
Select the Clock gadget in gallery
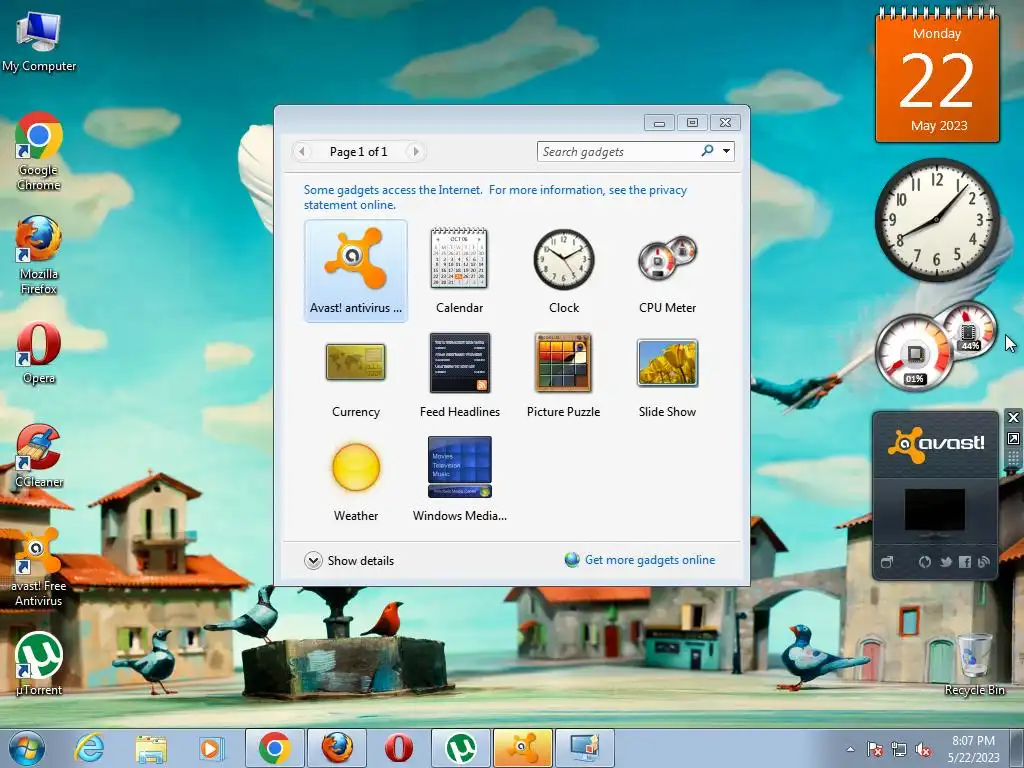click(564, 270)
